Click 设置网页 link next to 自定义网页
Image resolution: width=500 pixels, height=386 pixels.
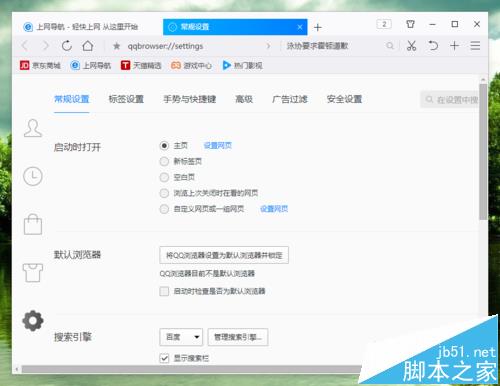[x=274, y=209]
